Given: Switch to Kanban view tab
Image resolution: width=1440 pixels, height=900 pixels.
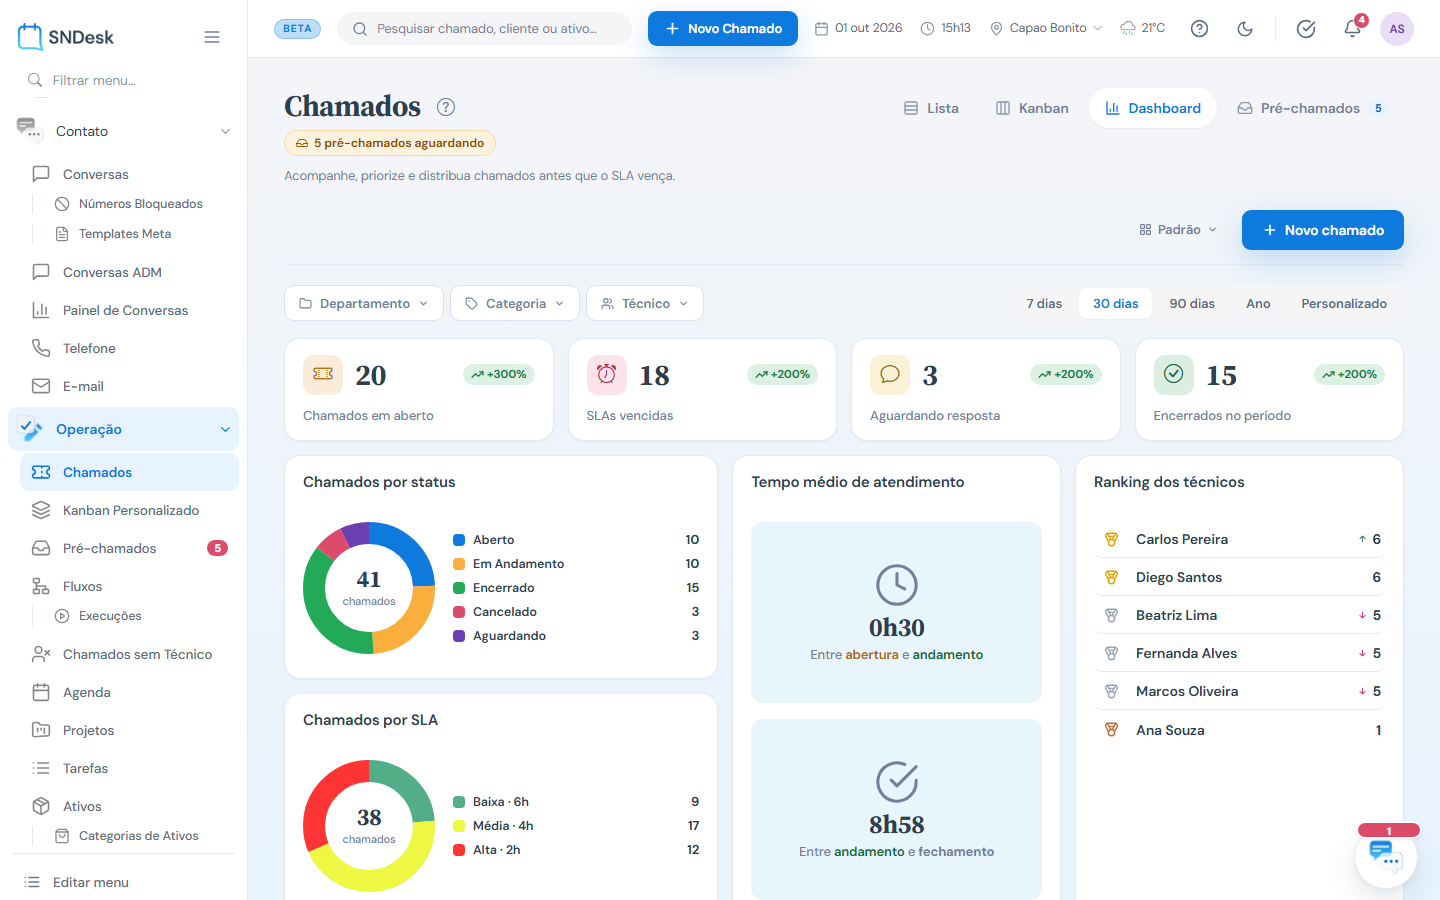Looking at the screenshot, I should pos(1032,108).
